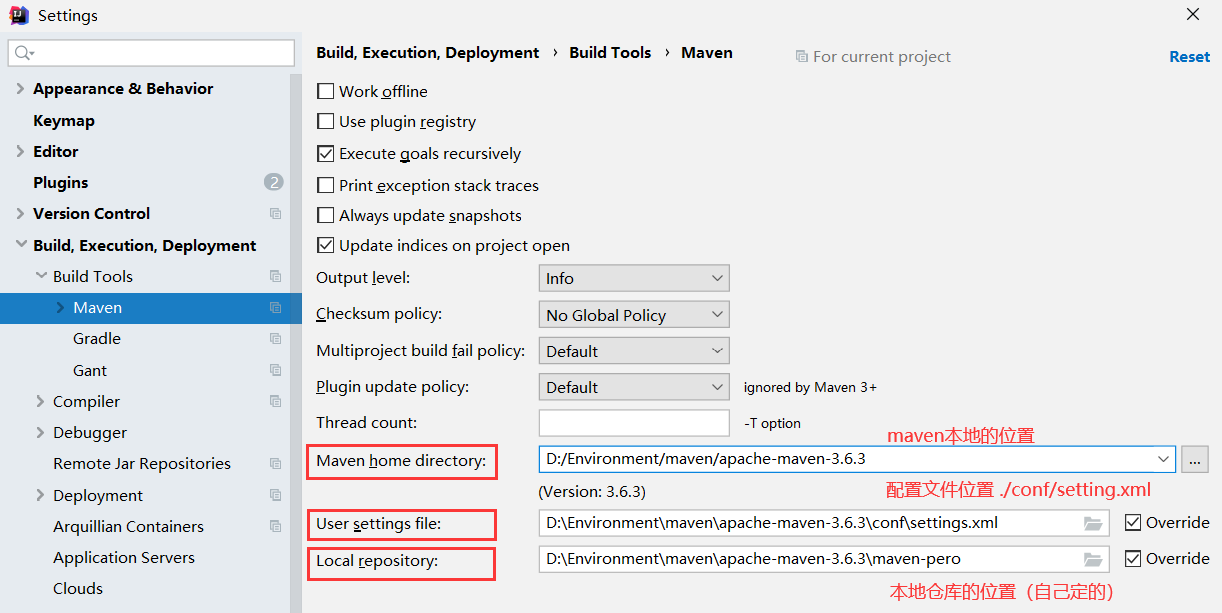Click the (Version: 3.6.3) text
Viewport: 1222px width, 613px height.
(592, 493)
